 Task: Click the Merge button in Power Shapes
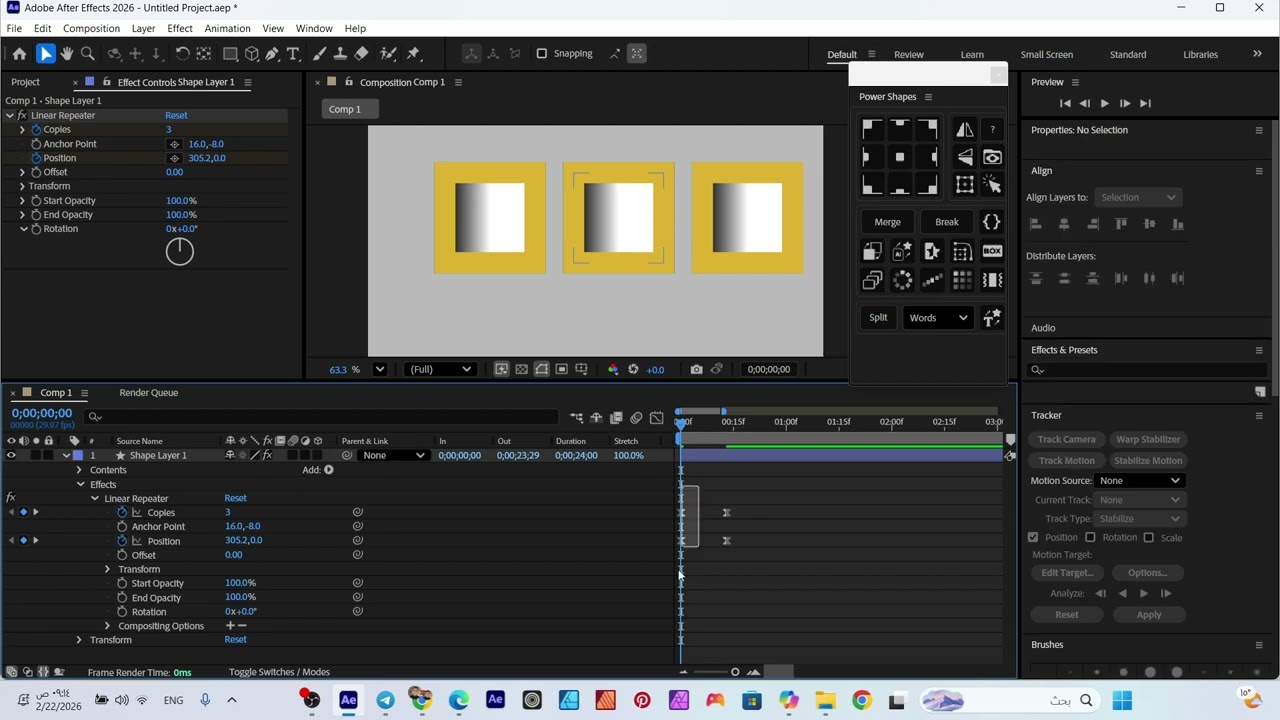887,222
